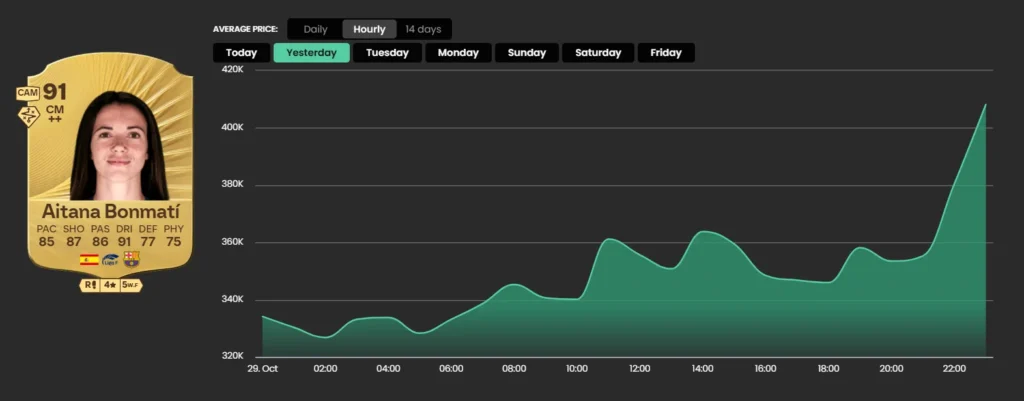Click the 08:00 time label
The image size is (1024, 401).
pyautogui.click(x=514, y=369)
